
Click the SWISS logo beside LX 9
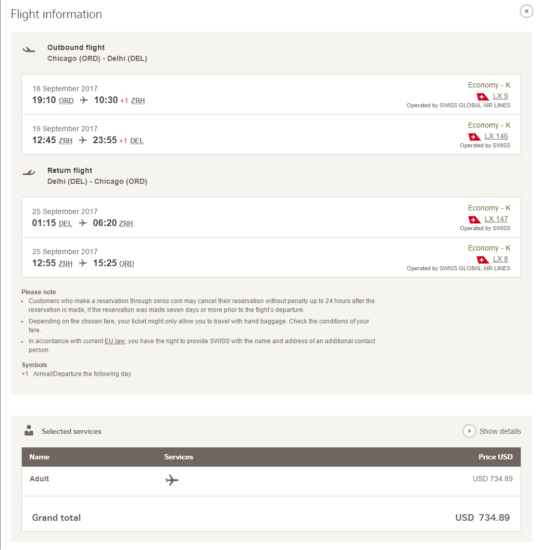483,96
